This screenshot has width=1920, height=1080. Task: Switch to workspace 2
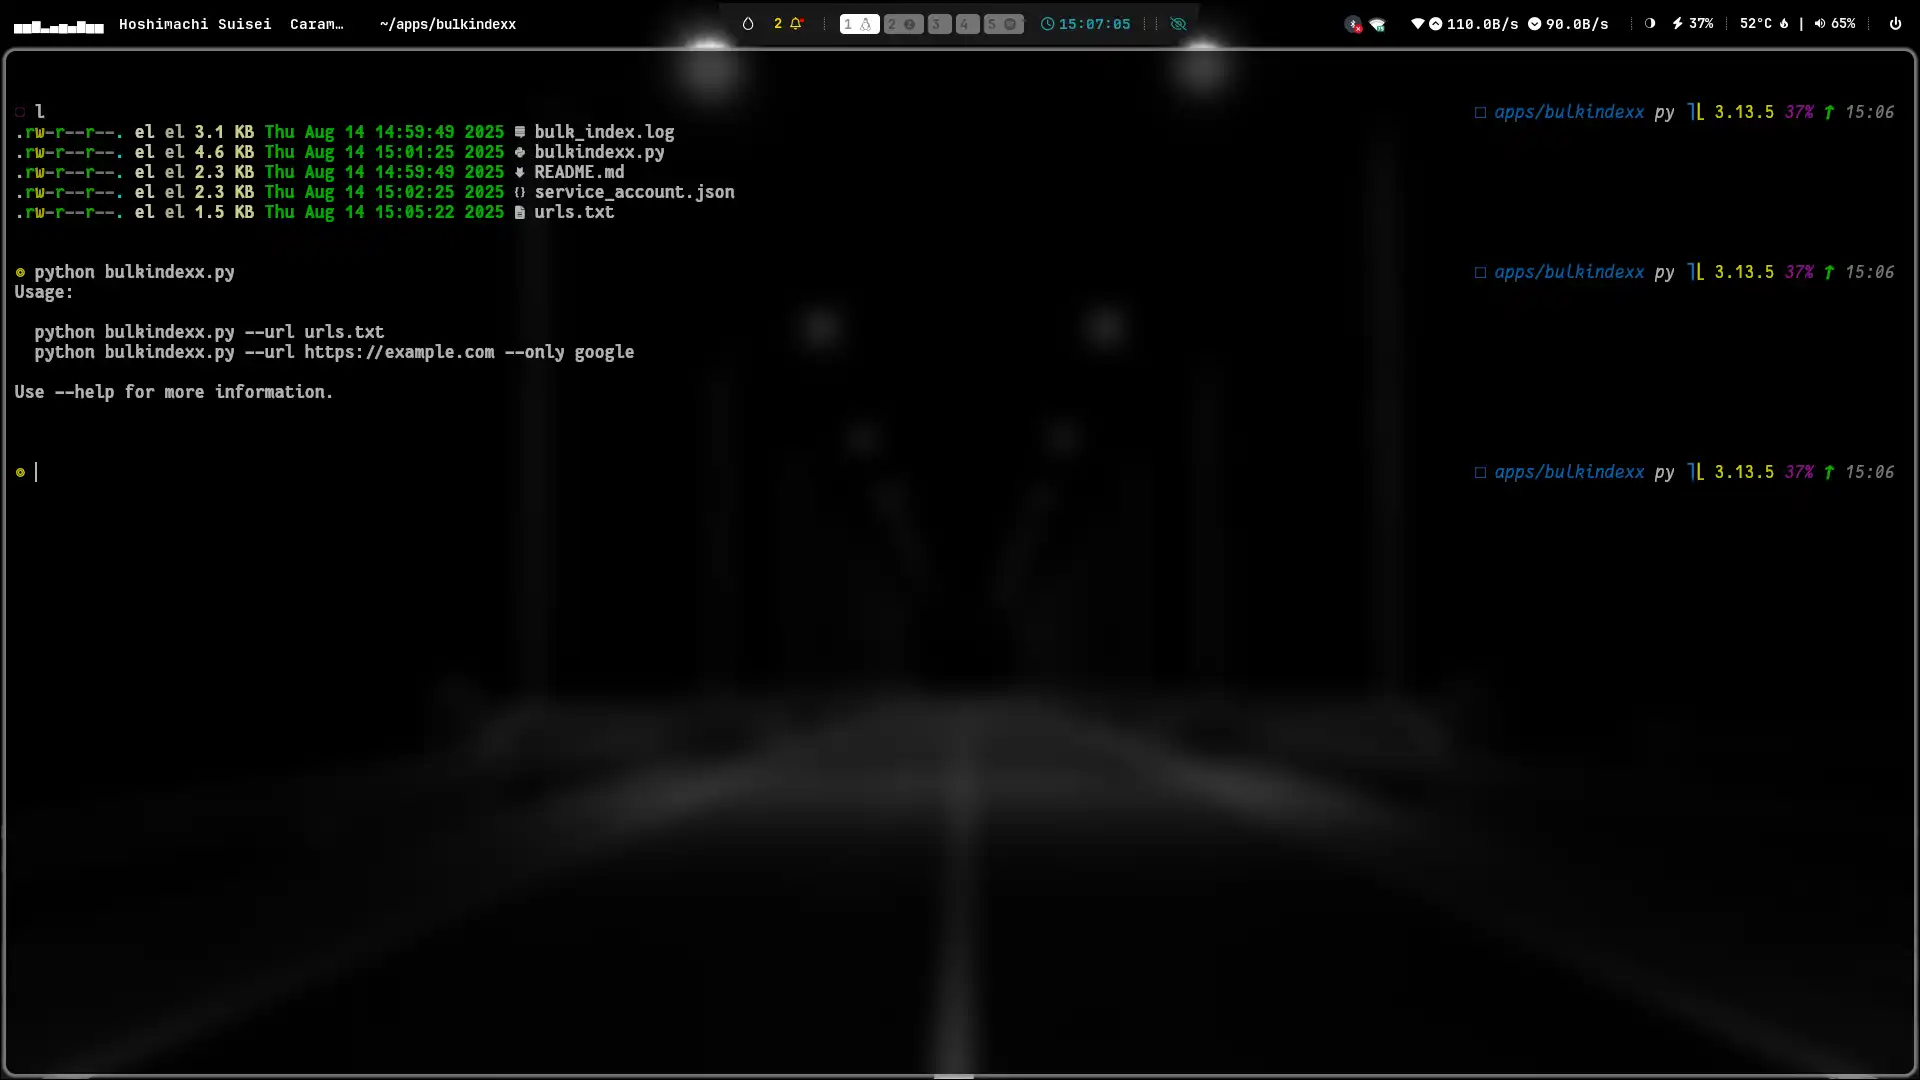tap(902, 24)
